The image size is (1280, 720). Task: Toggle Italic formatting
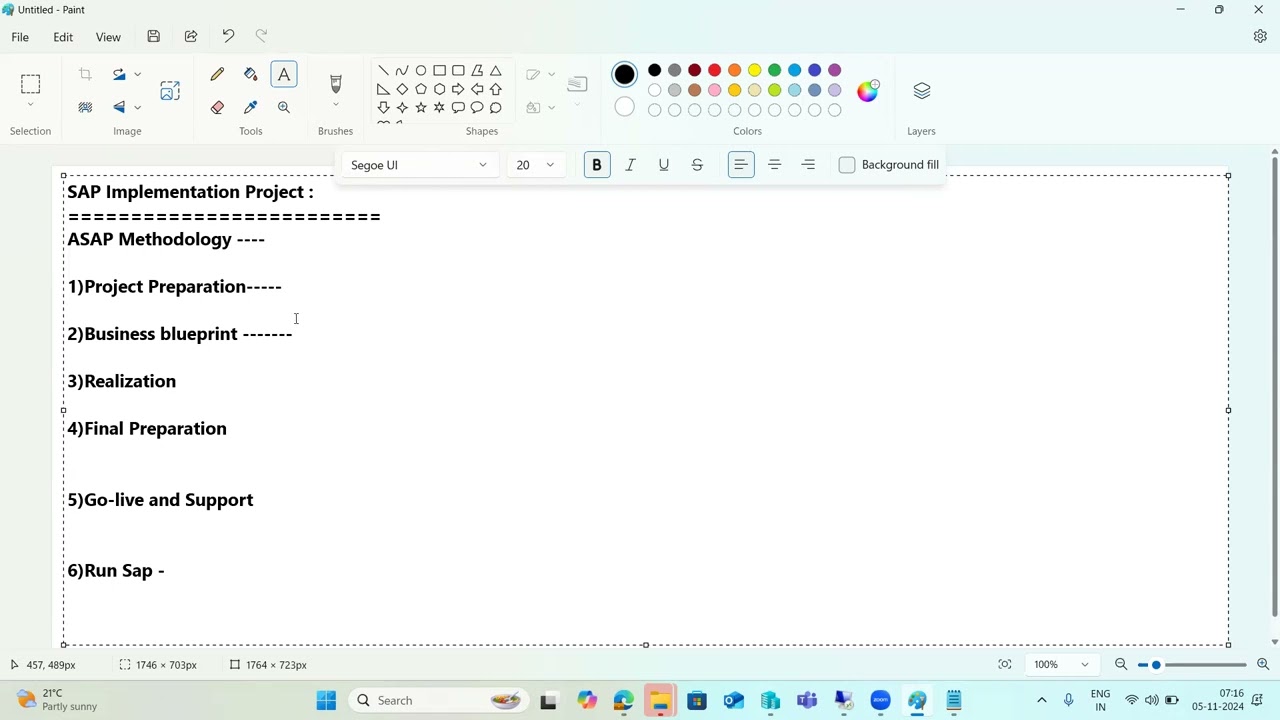[x=630, y=165]
